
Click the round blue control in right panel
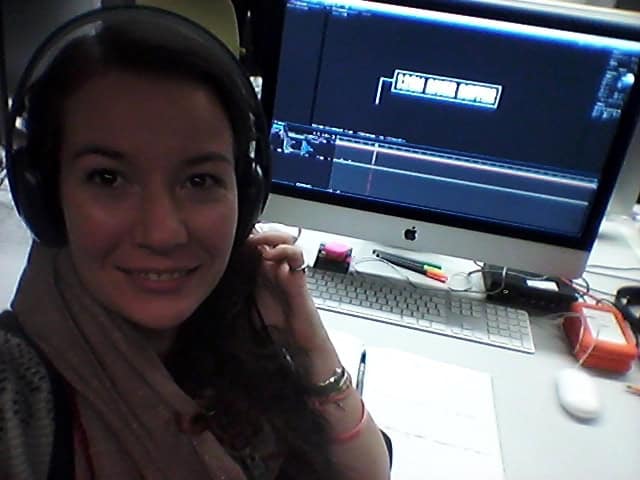[624, 80]
